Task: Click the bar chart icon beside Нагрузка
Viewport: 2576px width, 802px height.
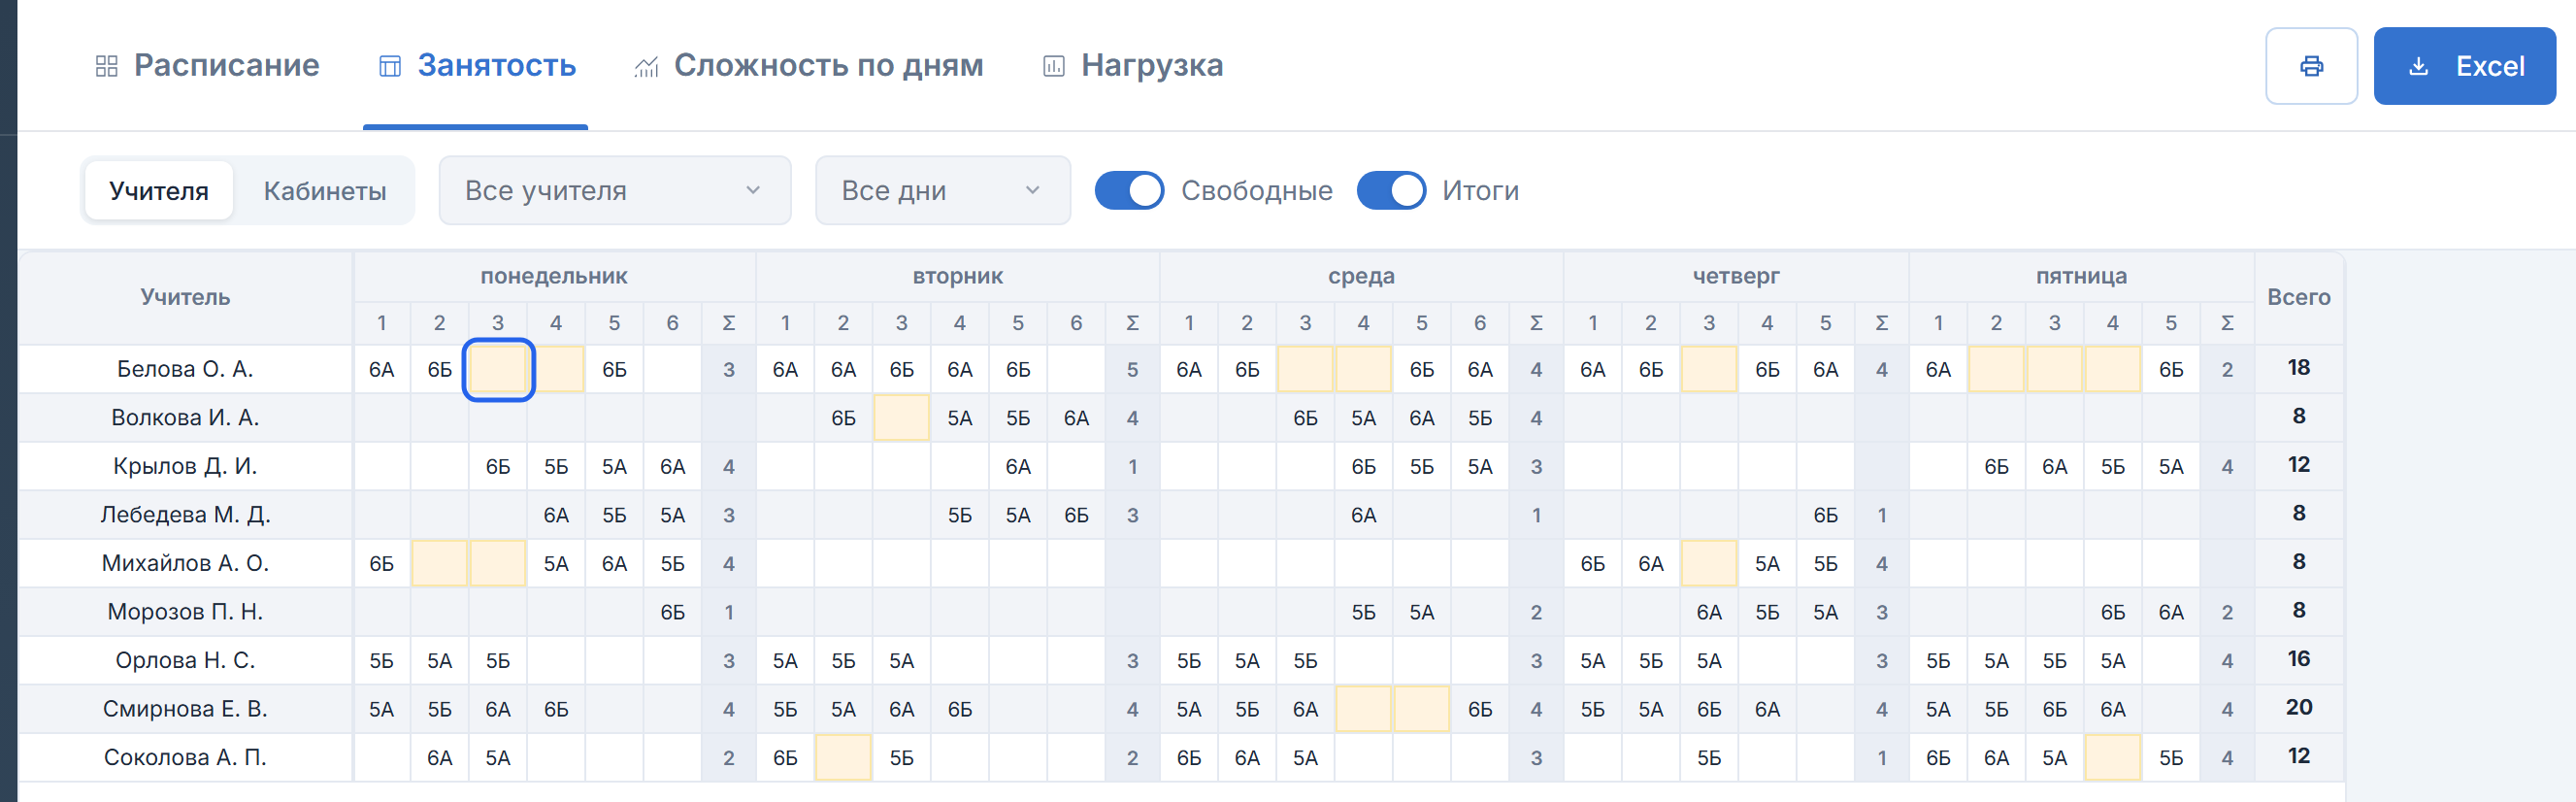Action: tap(1053, 66)
